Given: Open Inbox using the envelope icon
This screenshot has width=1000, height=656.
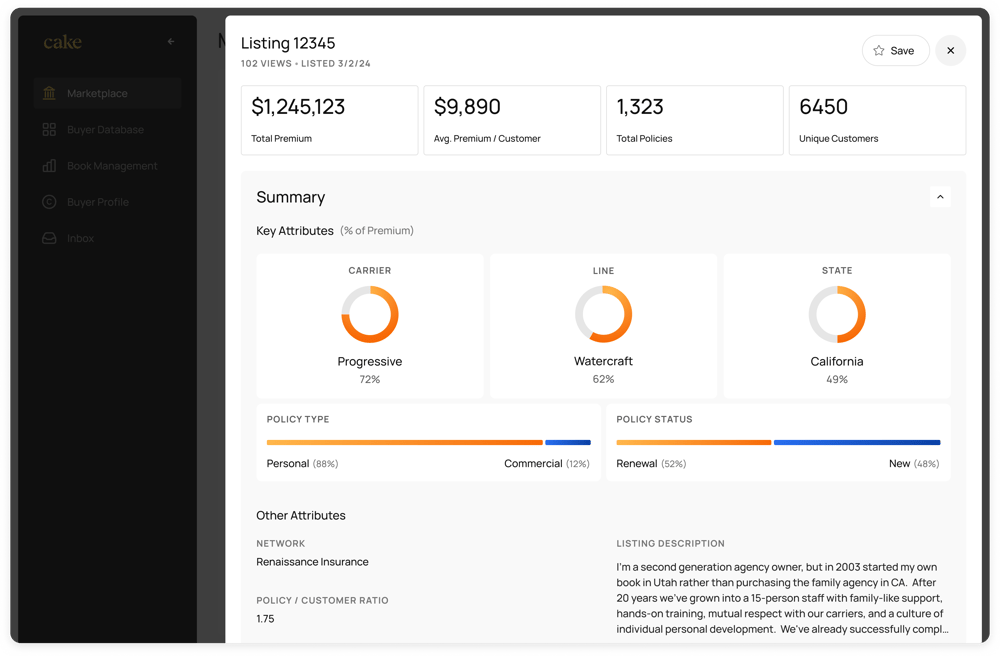Looking at the screenshot, I should point(48,238).
